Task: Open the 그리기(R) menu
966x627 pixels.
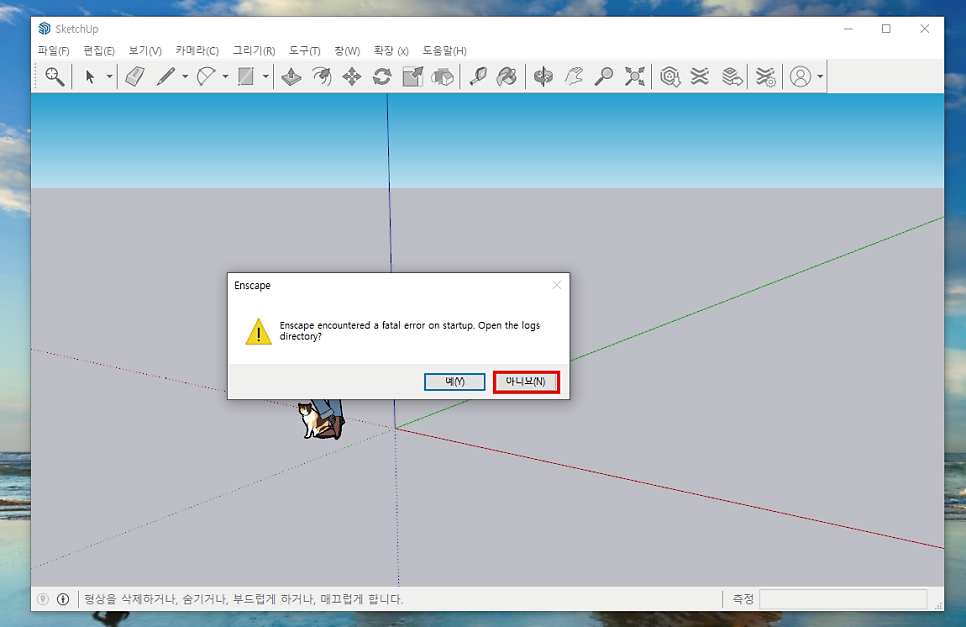Action: pos(254,51)
